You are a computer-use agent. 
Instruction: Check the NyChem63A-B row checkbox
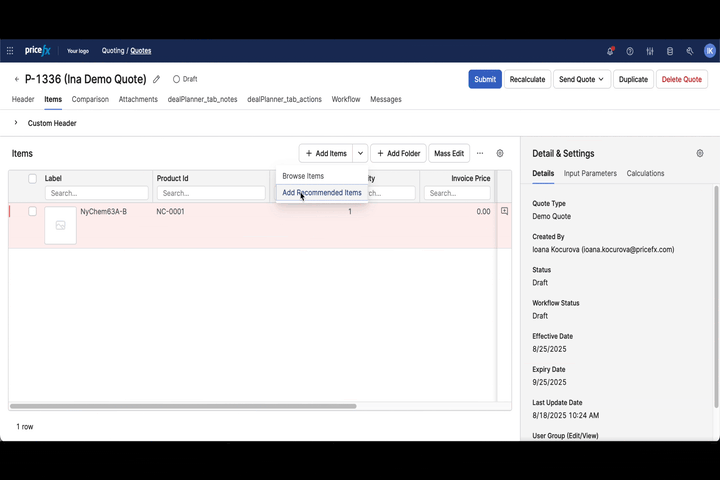32,212
